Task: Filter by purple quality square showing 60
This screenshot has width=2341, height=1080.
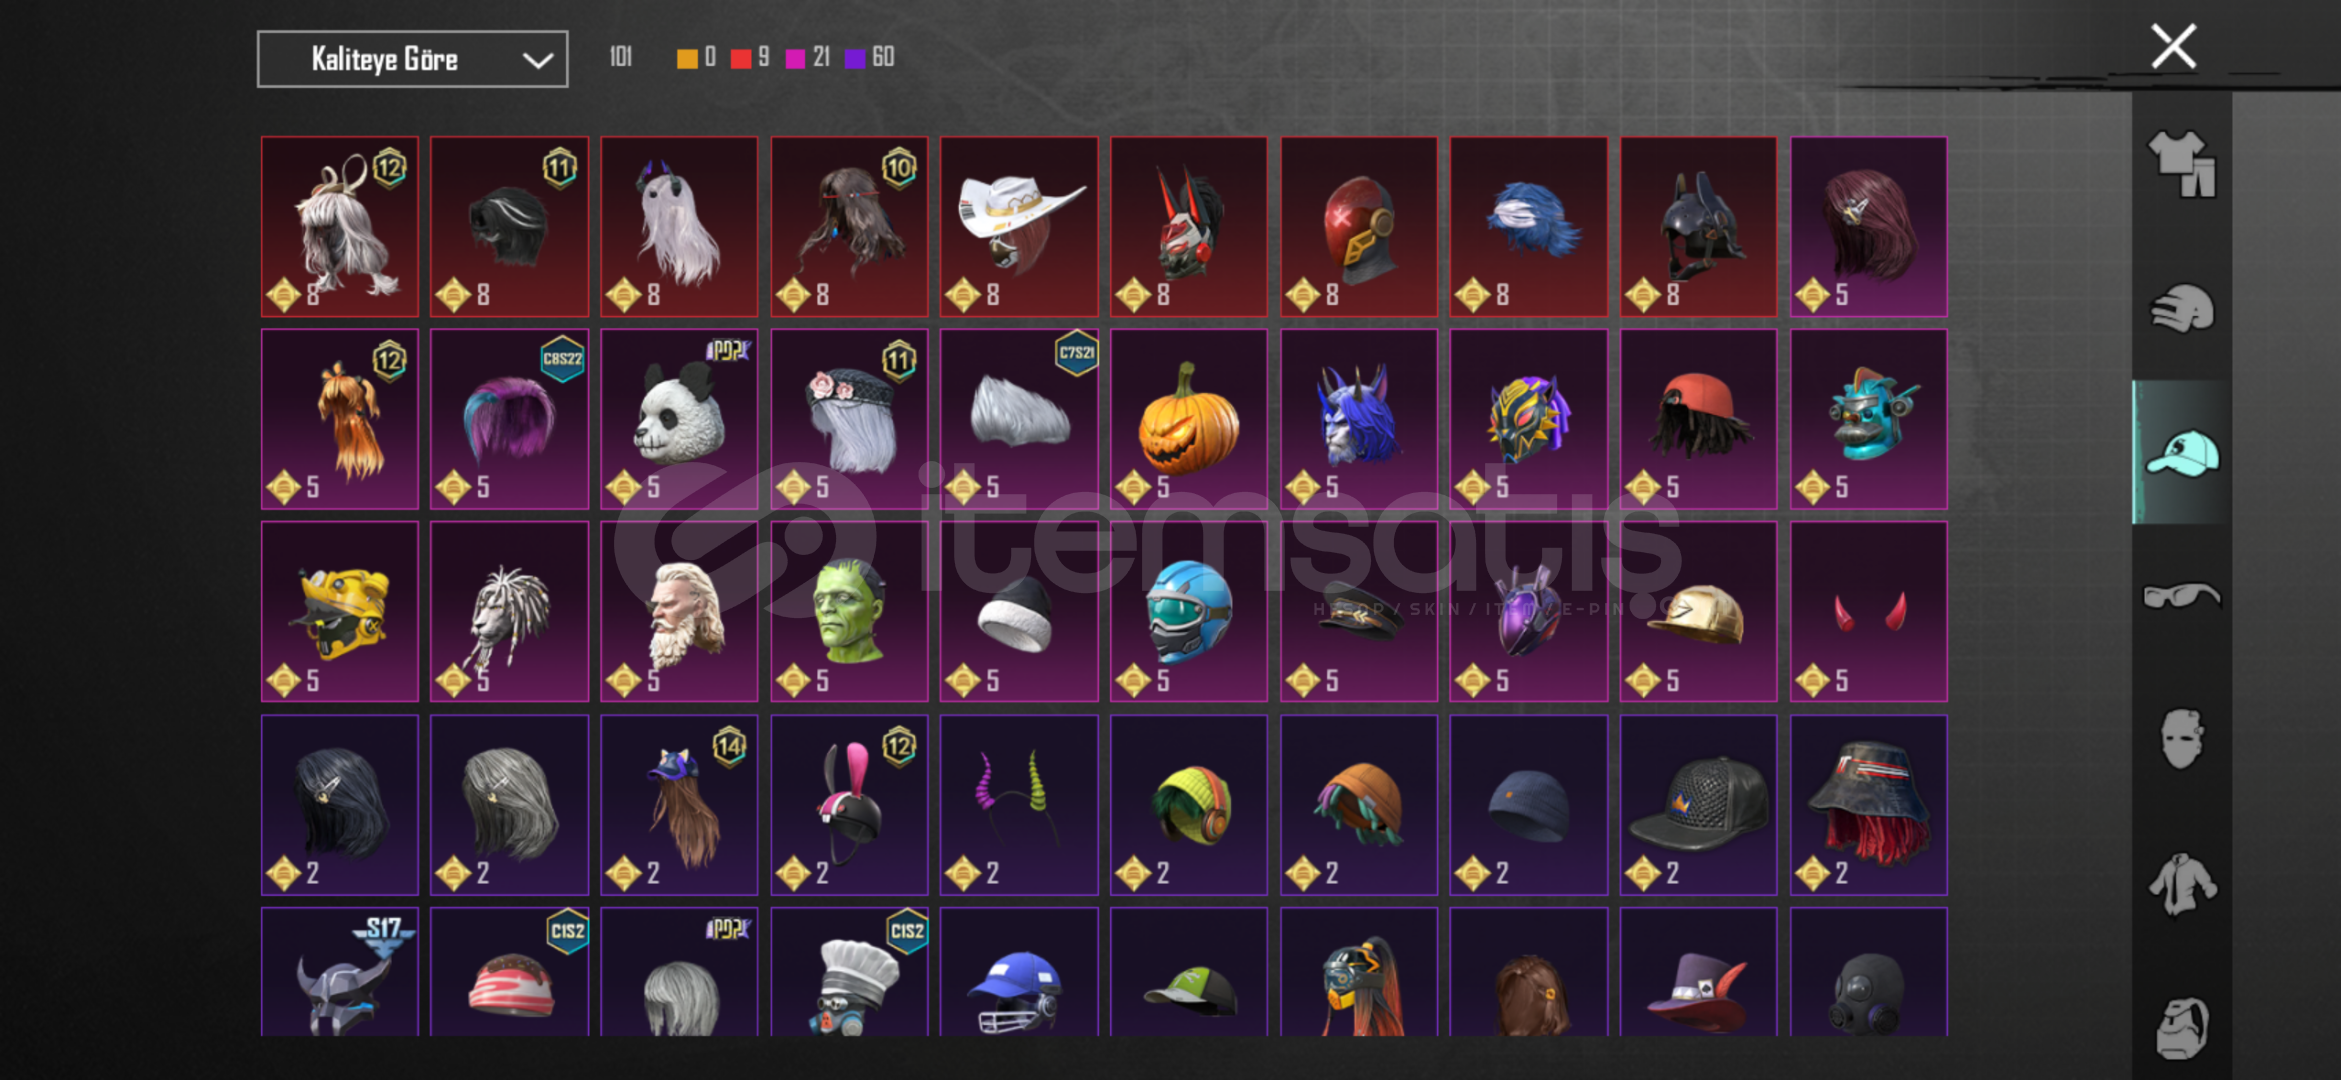Action: [x=854, y=58]
